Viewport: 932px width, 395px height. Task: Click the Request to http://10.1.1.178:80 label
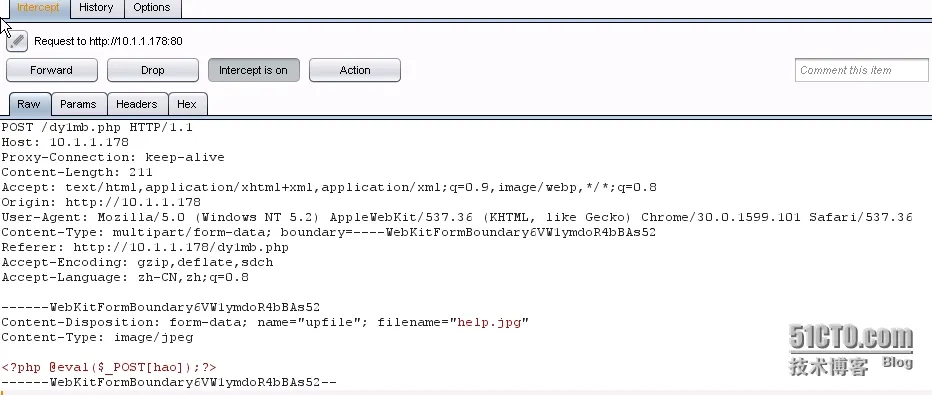click(x=108, y=41)
